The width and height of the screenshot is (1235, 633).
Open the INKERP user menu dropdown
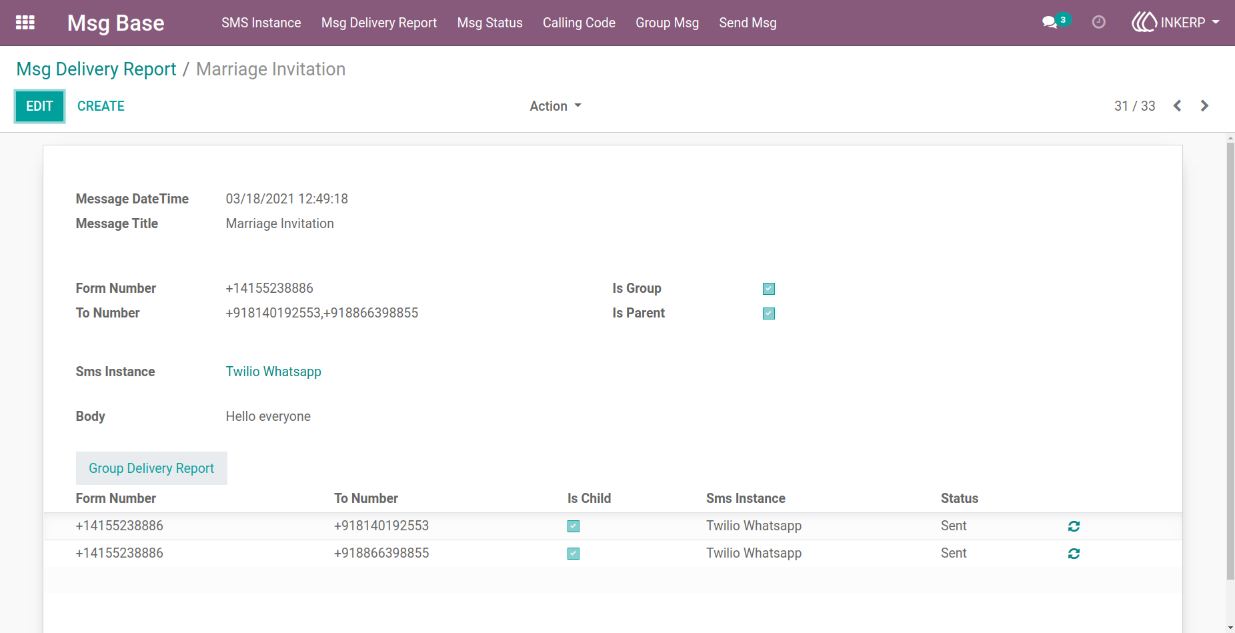[x=1176, y=22]
